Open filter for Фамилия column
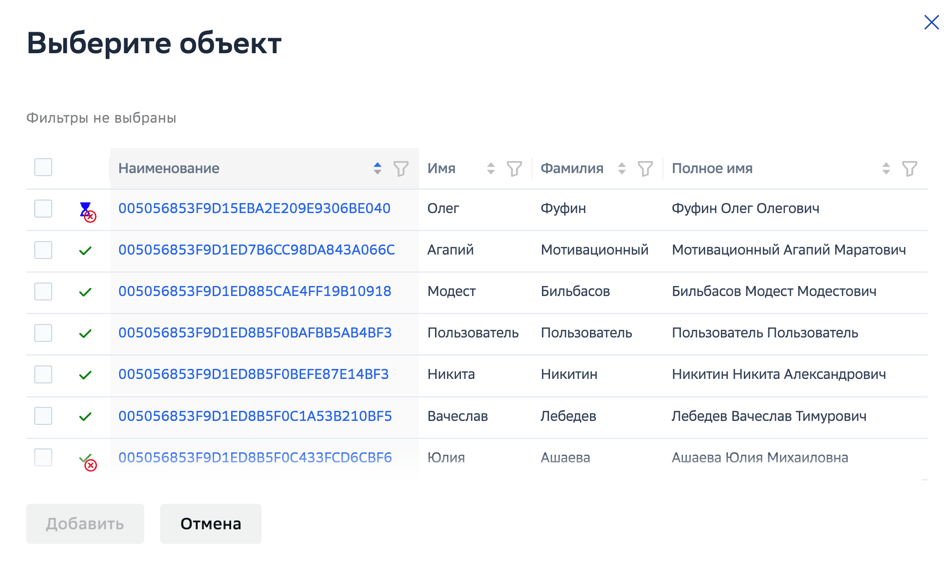952x572 pixels. [645, 169]
